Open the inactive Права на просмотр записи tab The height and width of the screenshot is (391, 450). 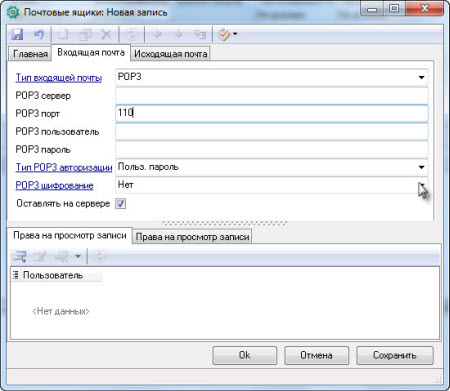(192, 237)
